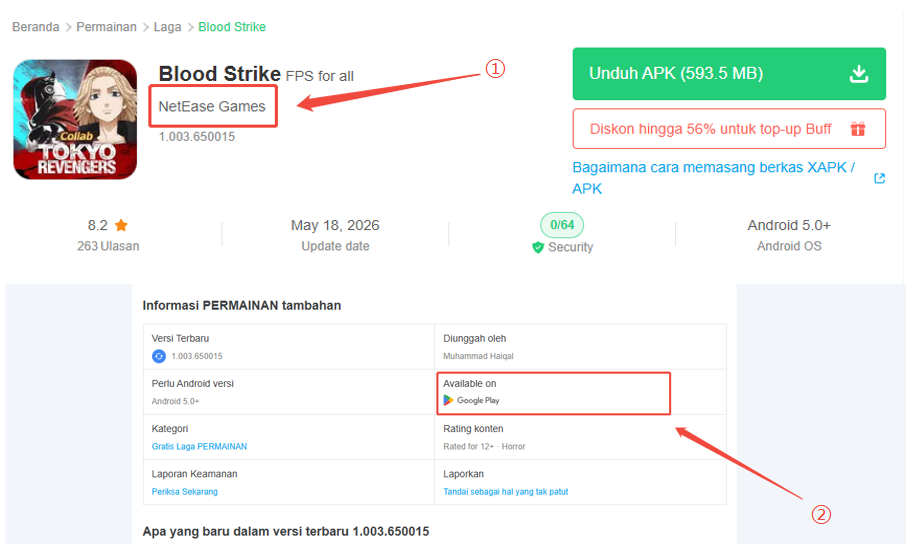Select the May 18, 2026 update date
The height and width of the screenshot is (550, 911).
click(335, 225)
